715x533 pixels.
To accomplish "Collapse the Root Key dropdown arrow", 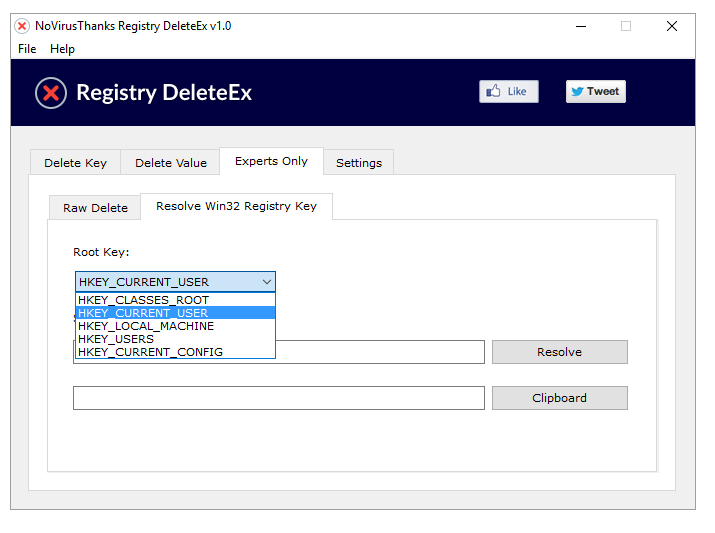I will (x=267, y=282).
